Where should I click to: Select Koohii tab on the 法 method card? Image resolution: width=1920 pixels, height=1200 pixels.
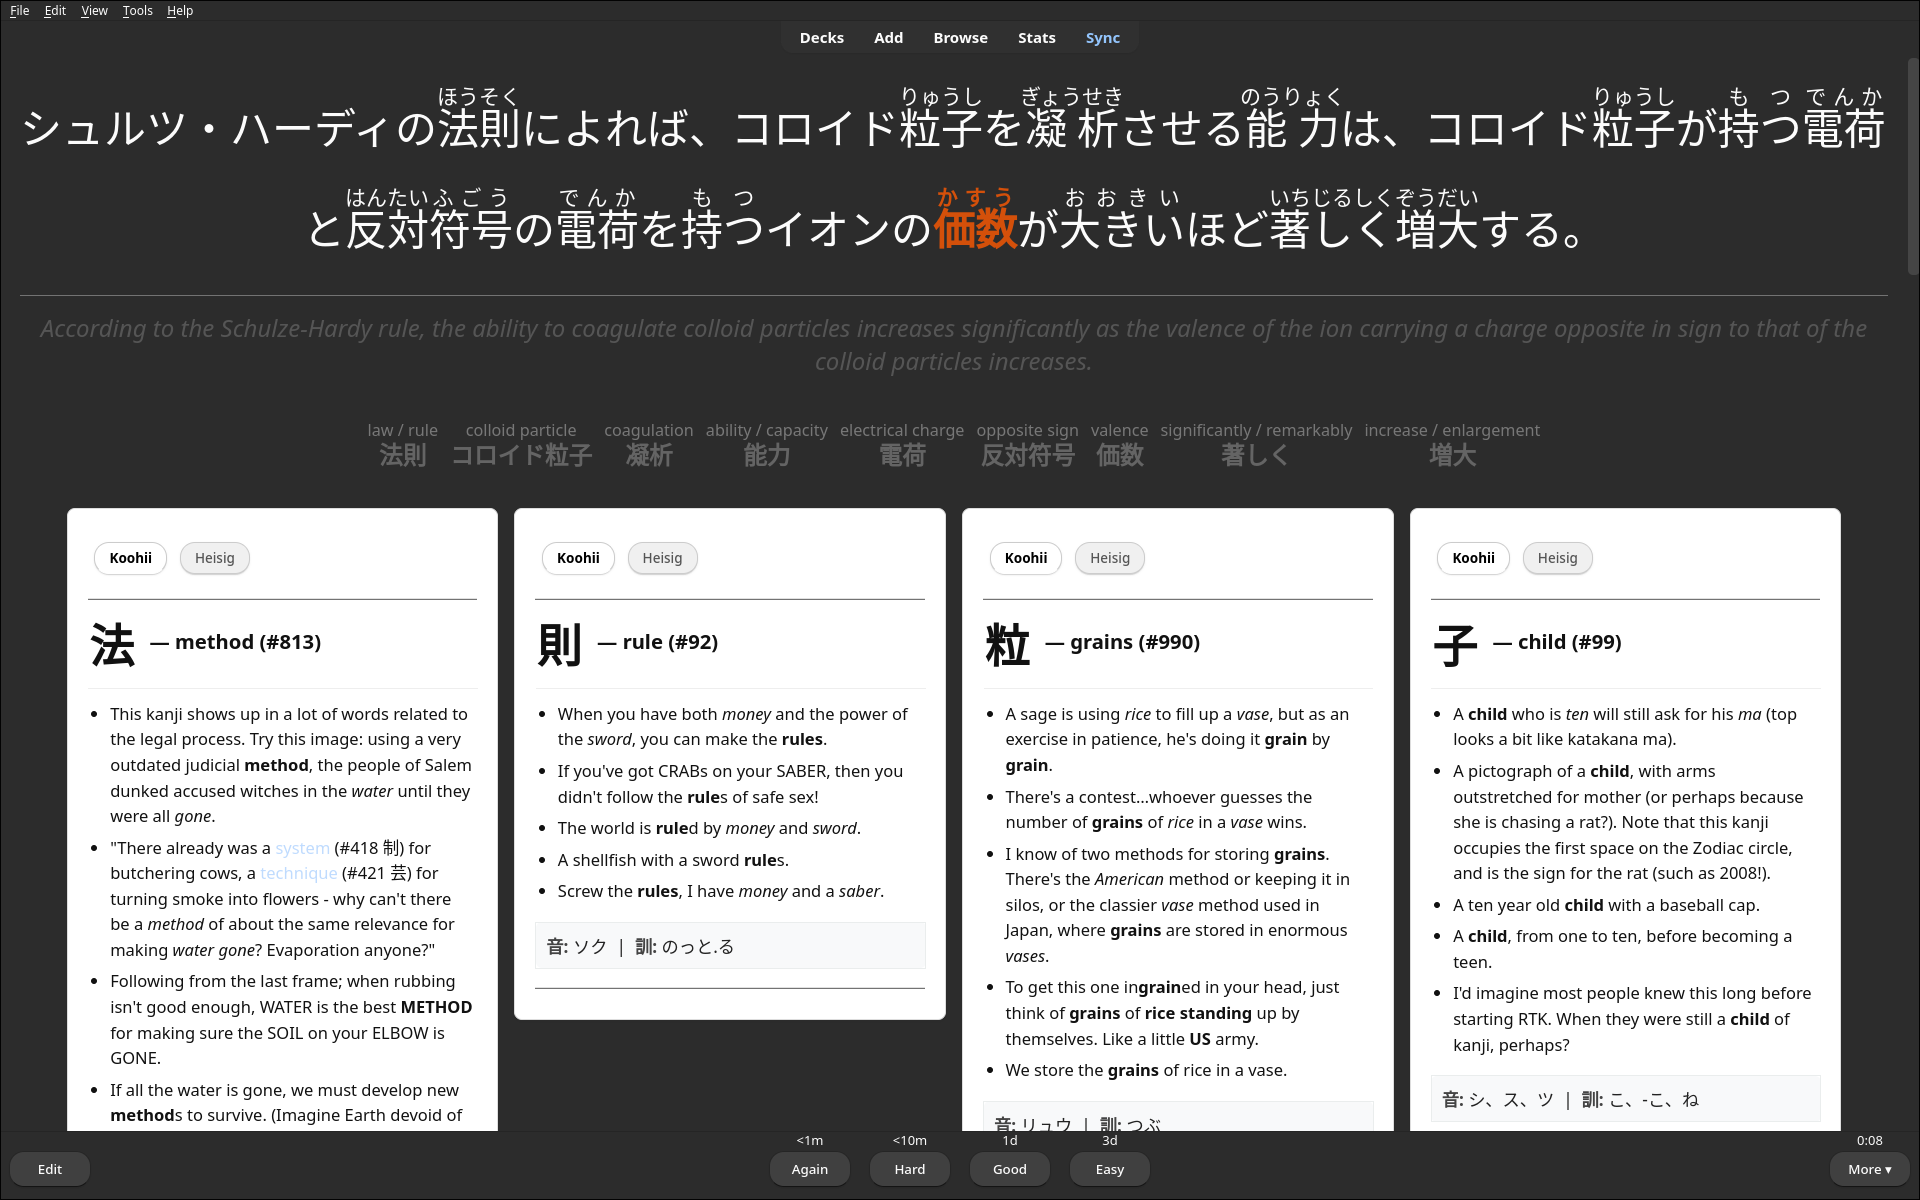pos(131,558)
